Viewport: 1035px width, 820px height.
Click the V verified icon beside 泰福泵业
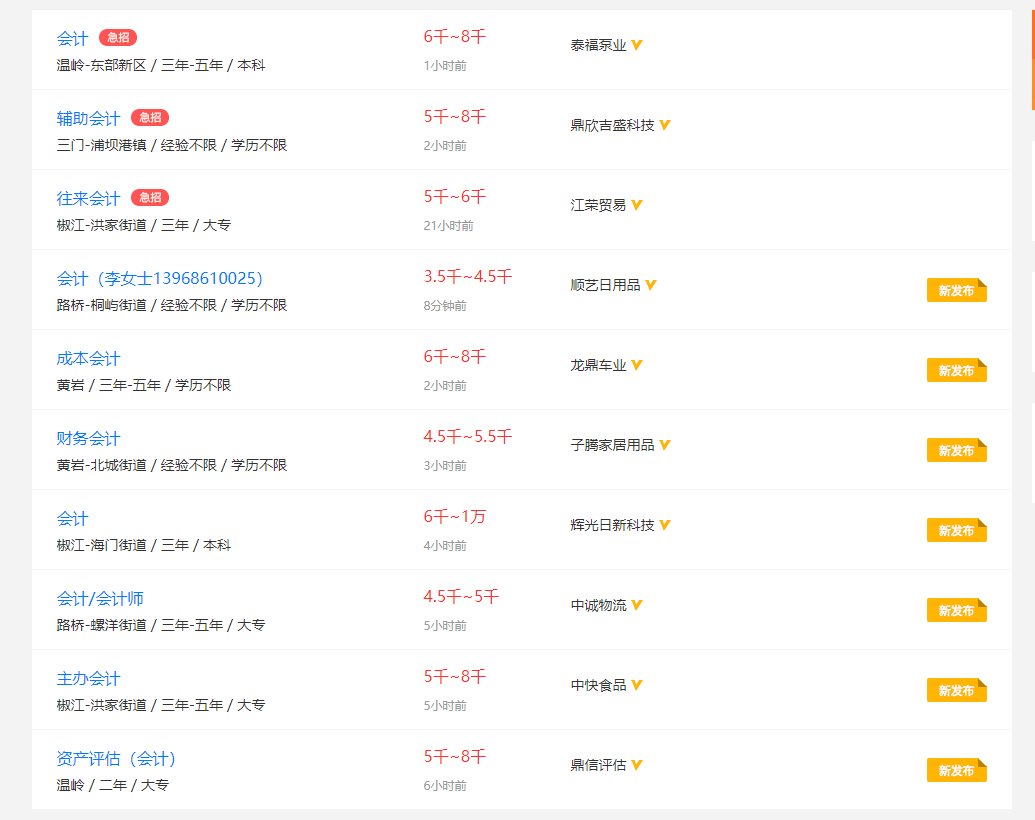pos(637,45)
